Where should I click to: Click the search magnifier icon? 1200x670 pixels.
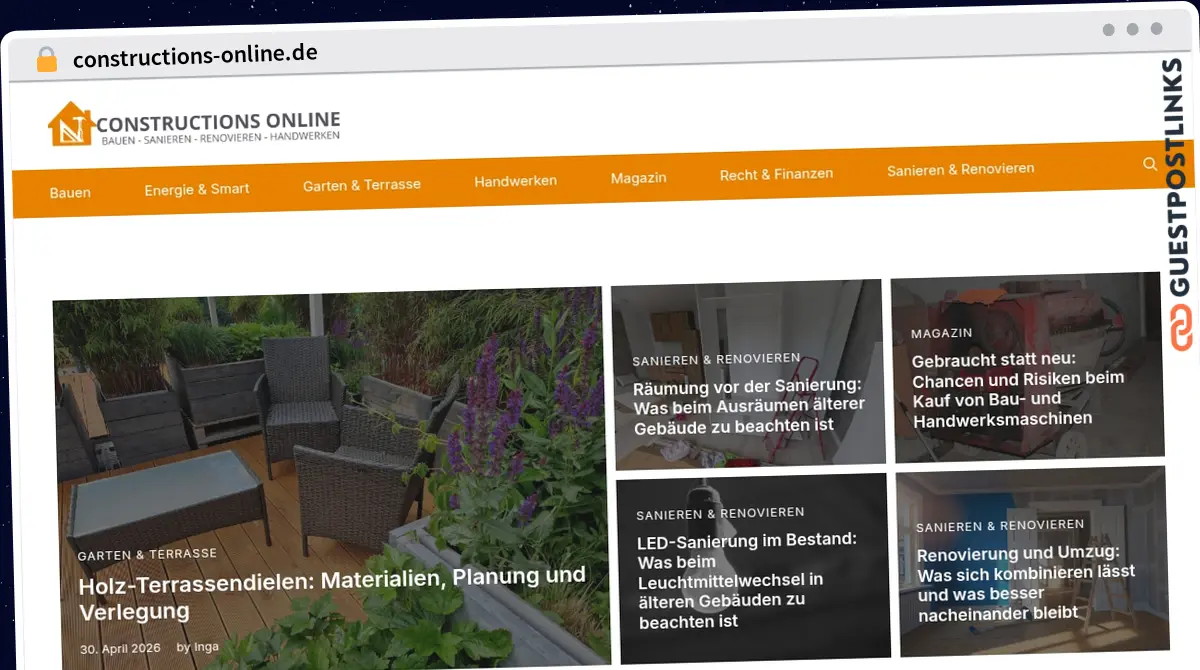click(x=1150, y=164)
